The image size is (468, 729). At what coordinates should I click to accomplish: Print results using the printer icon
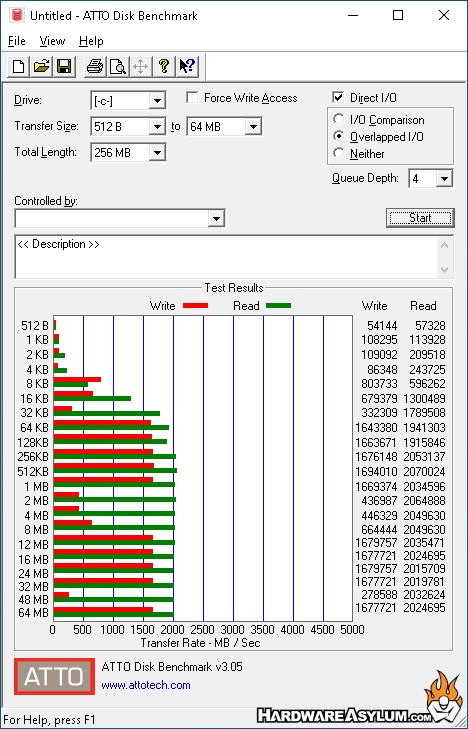coord(95,66)
